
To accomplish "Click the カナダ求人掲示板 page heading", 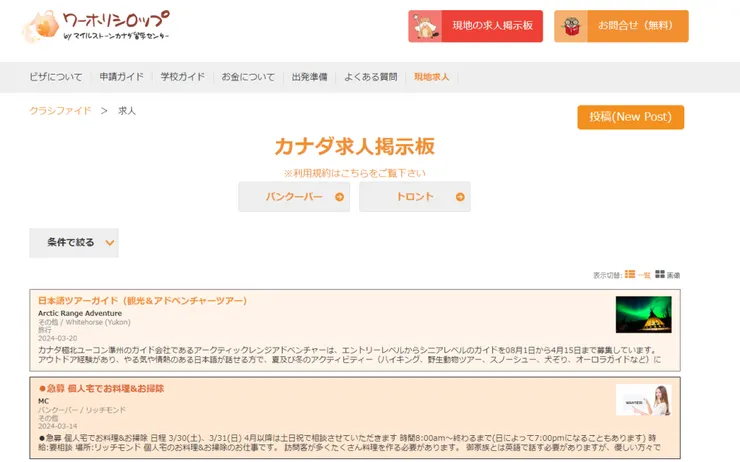I will [x=354, y=146].
